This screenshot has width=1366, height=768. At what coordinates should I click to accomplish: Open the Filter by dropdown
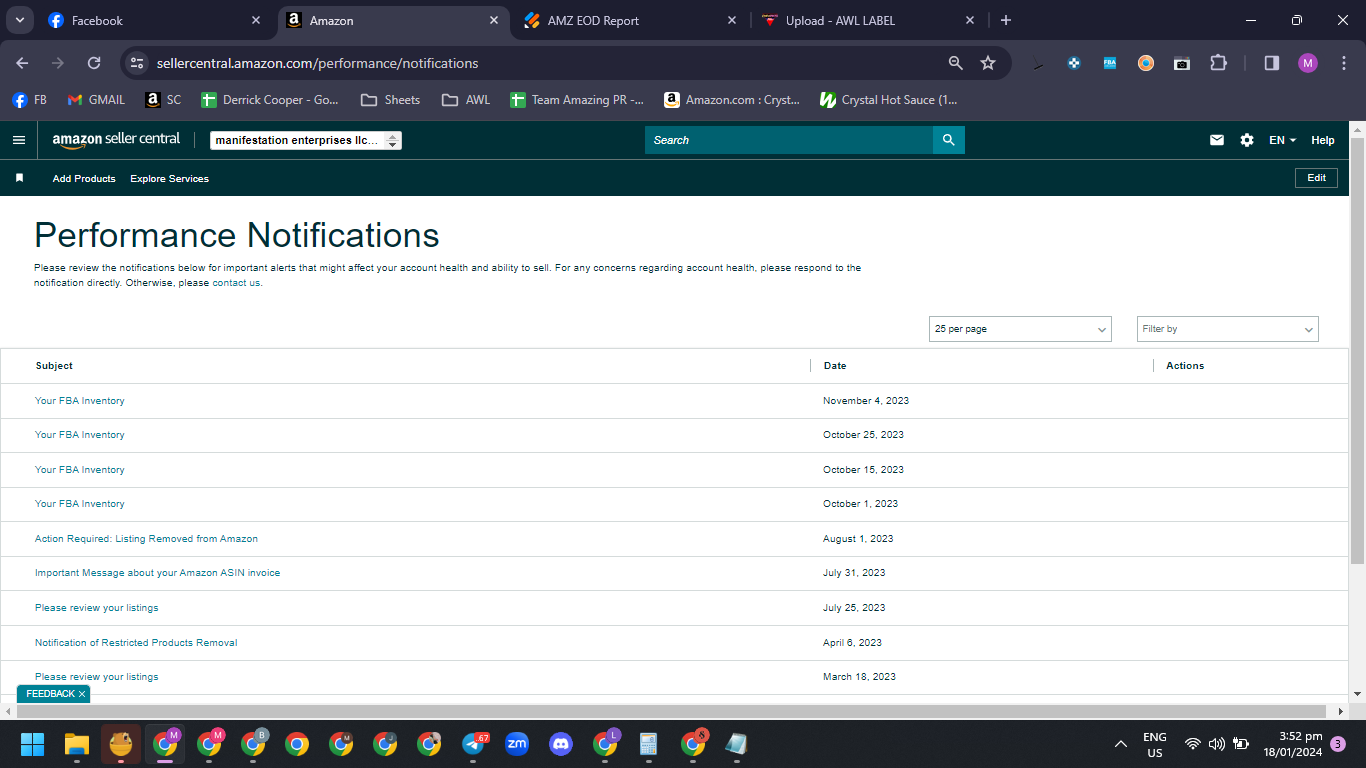coord(1228,329)
